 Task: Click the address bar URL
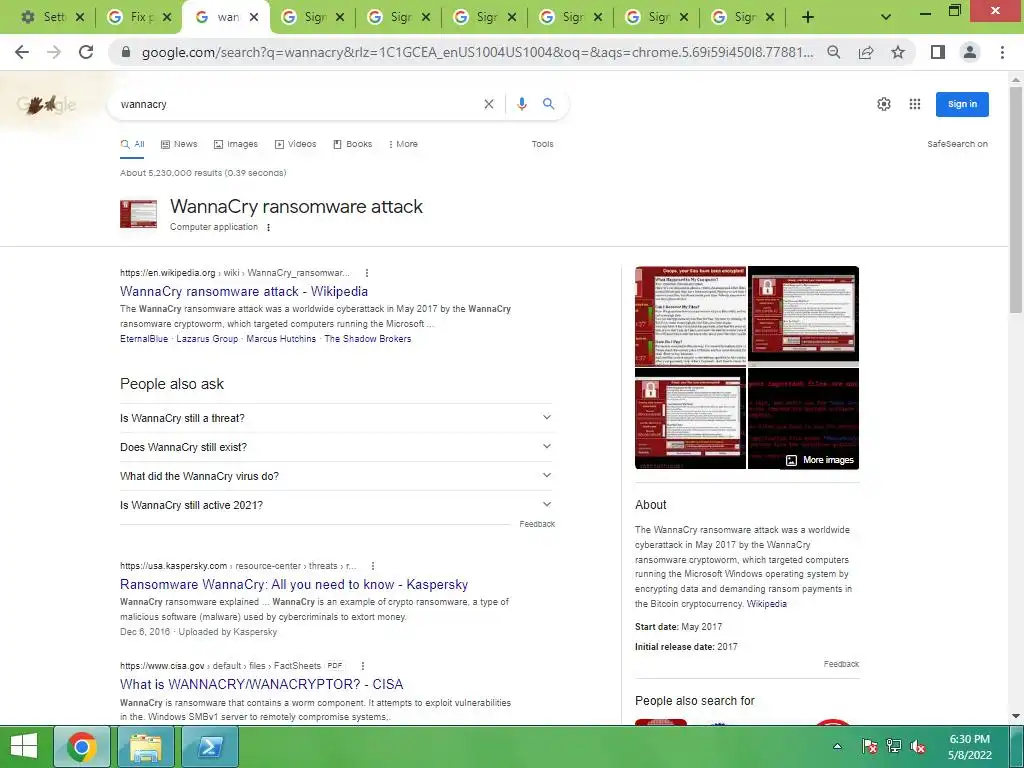478,52
